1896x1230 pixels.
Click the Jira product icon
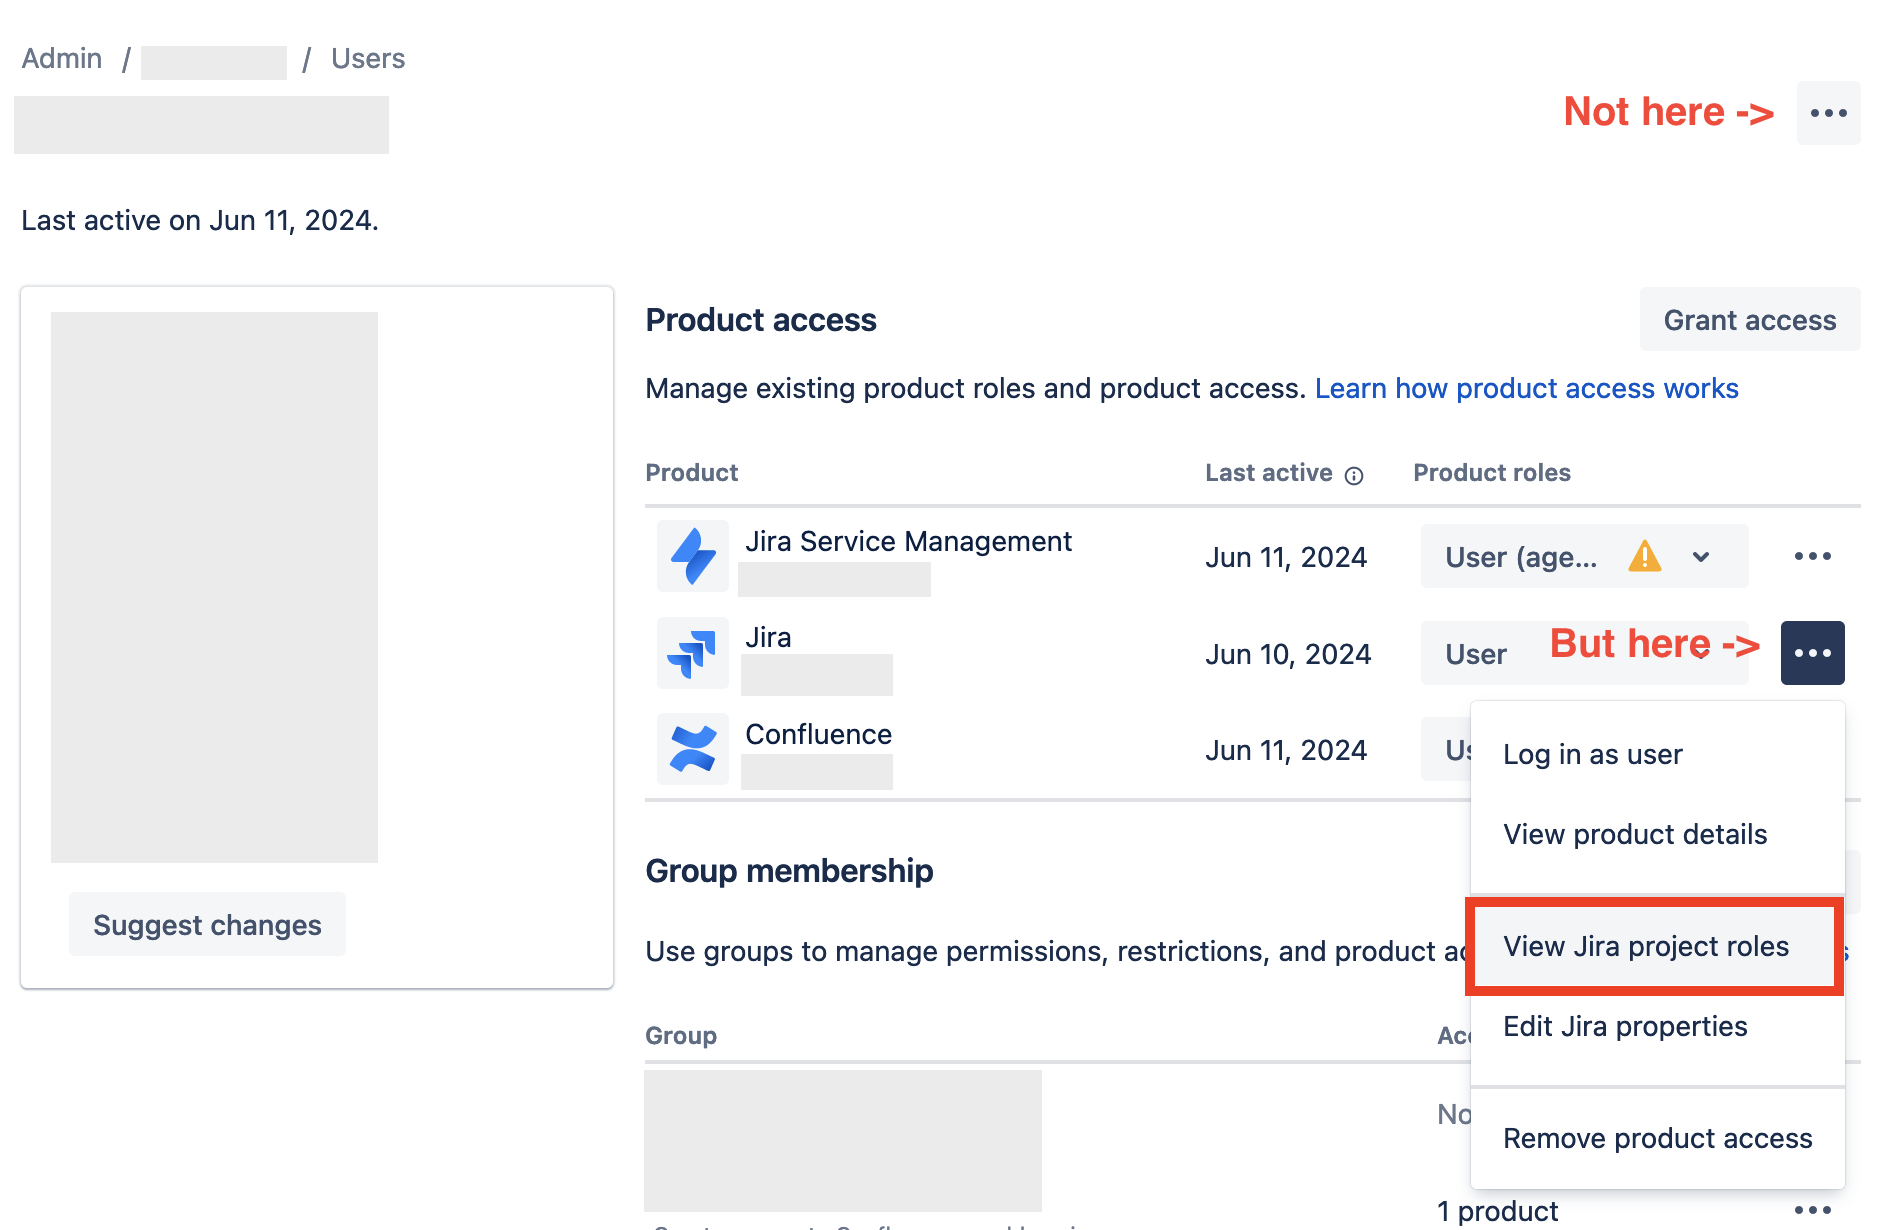(x=692, y=653)
